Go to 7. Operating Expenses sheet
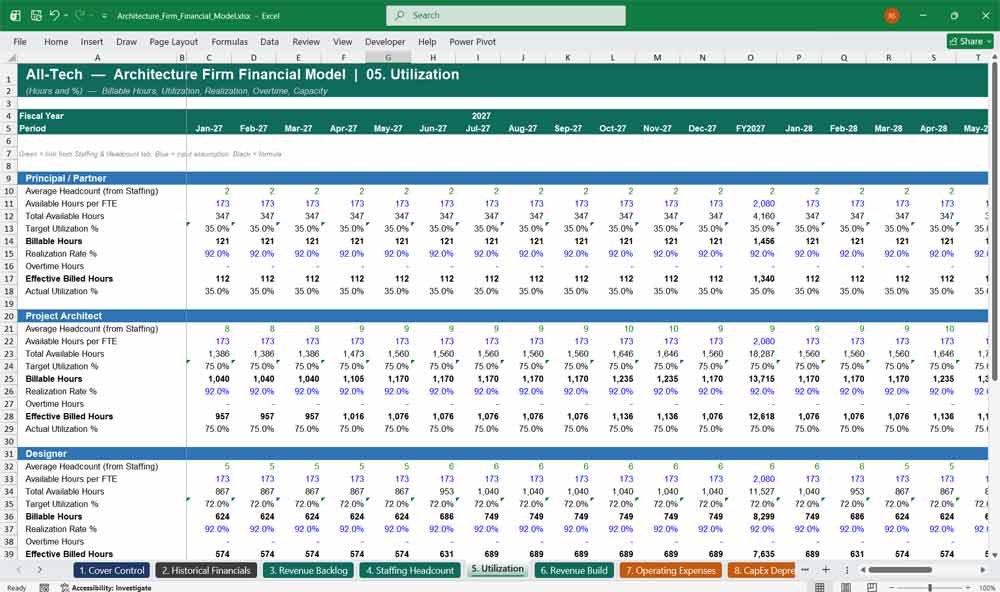1000x592 pixels. point(670,570)
